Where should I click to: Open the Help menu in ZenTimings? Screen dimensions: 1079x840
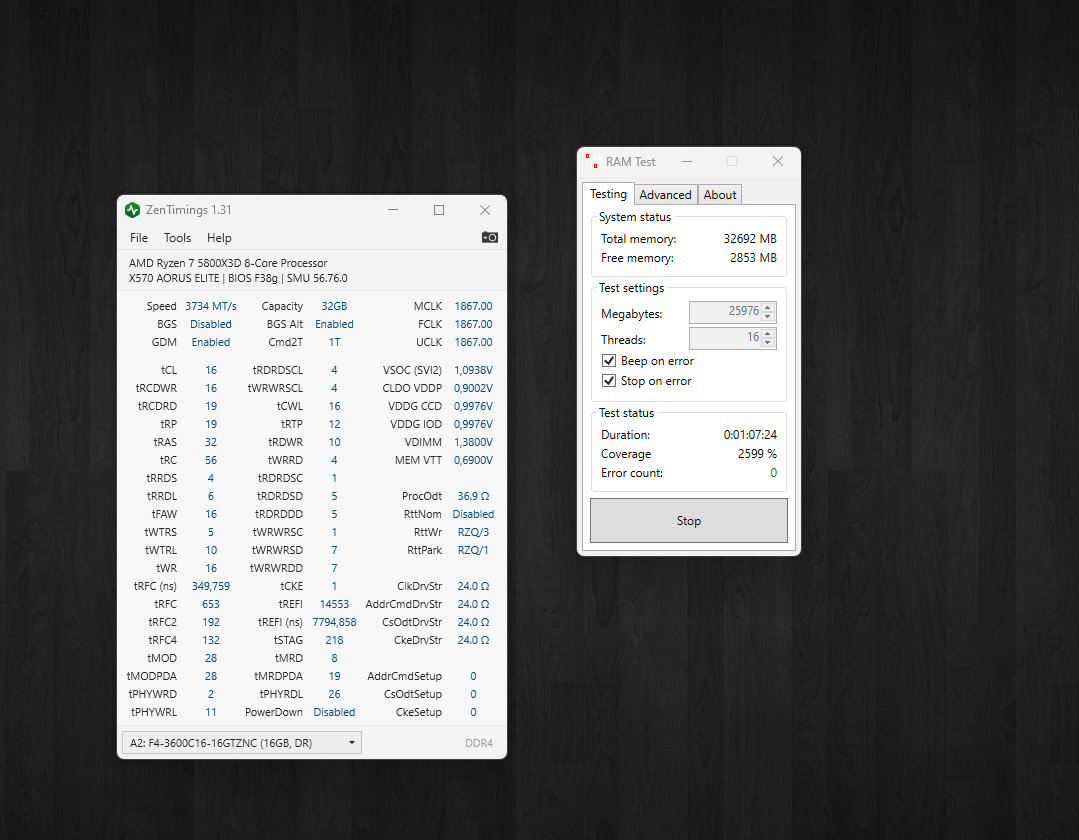coord(219,237)
